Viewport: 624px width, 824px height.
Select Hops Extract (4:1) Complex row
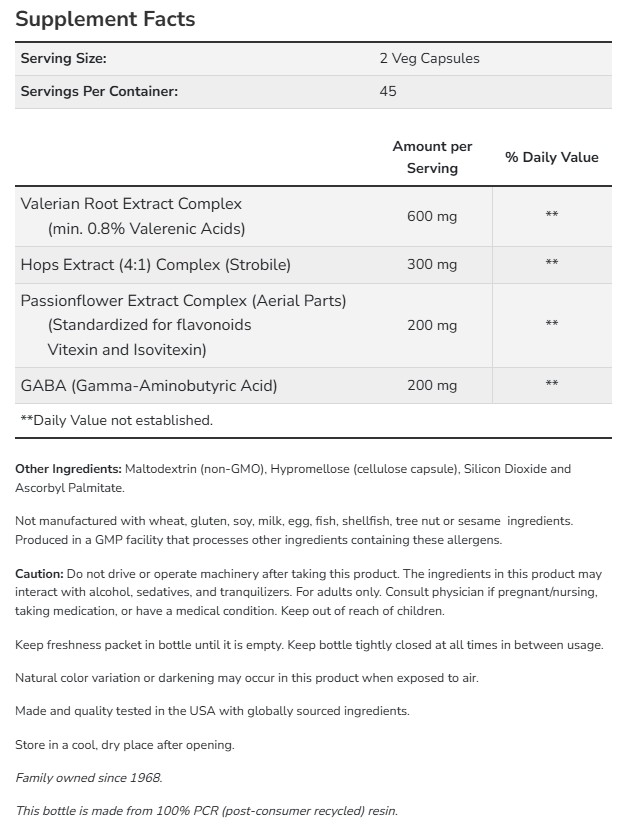155,265
